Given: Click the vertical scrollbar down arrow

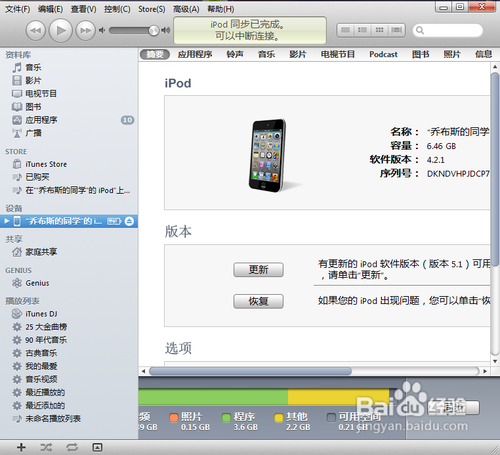Looking at the screenshot, I should pos(495,361).
